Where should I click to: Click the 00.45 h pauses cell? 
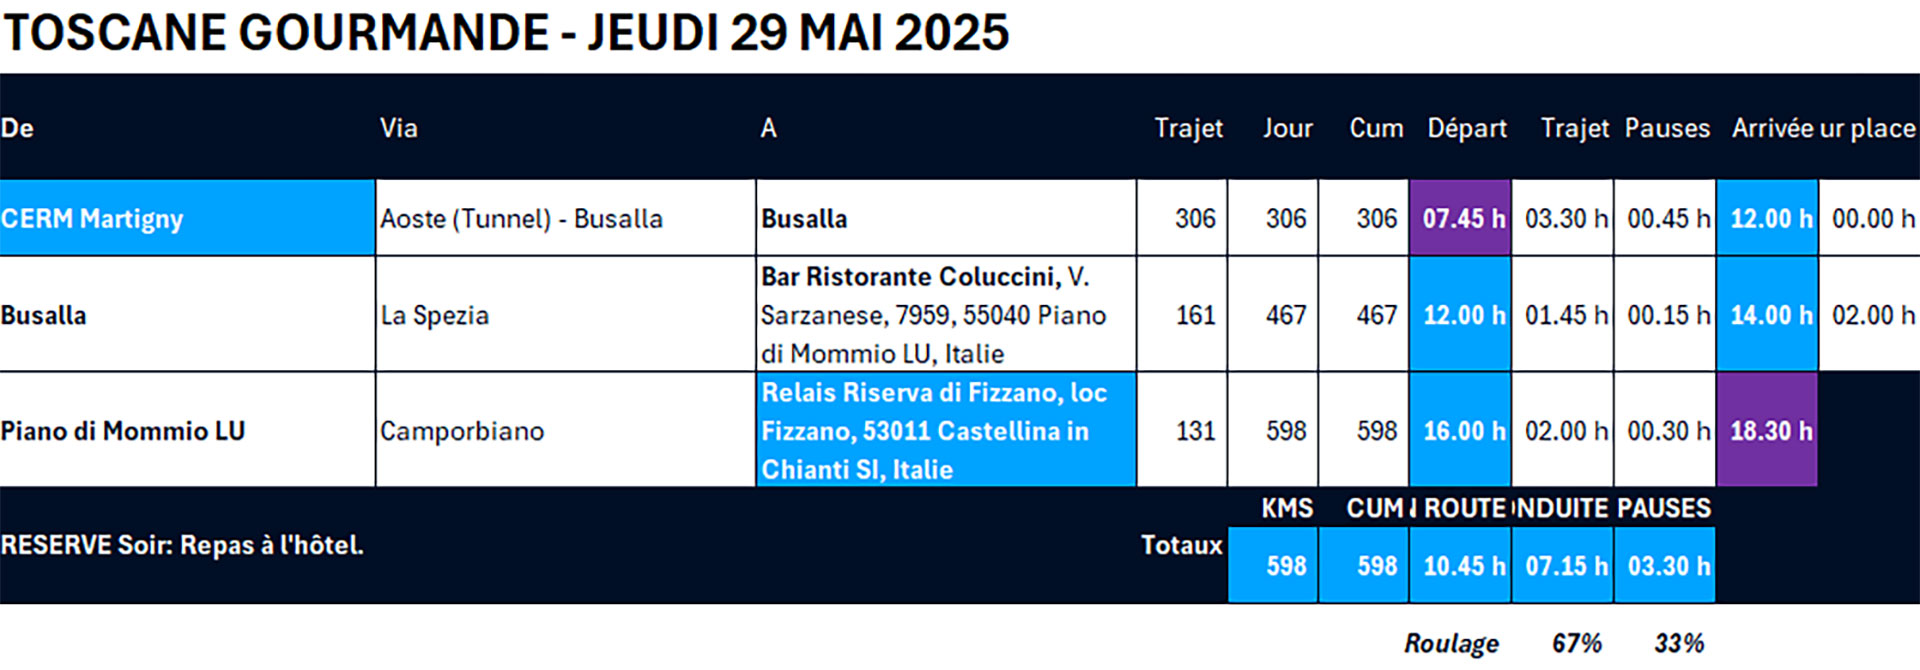click(x=1665, y=218)
